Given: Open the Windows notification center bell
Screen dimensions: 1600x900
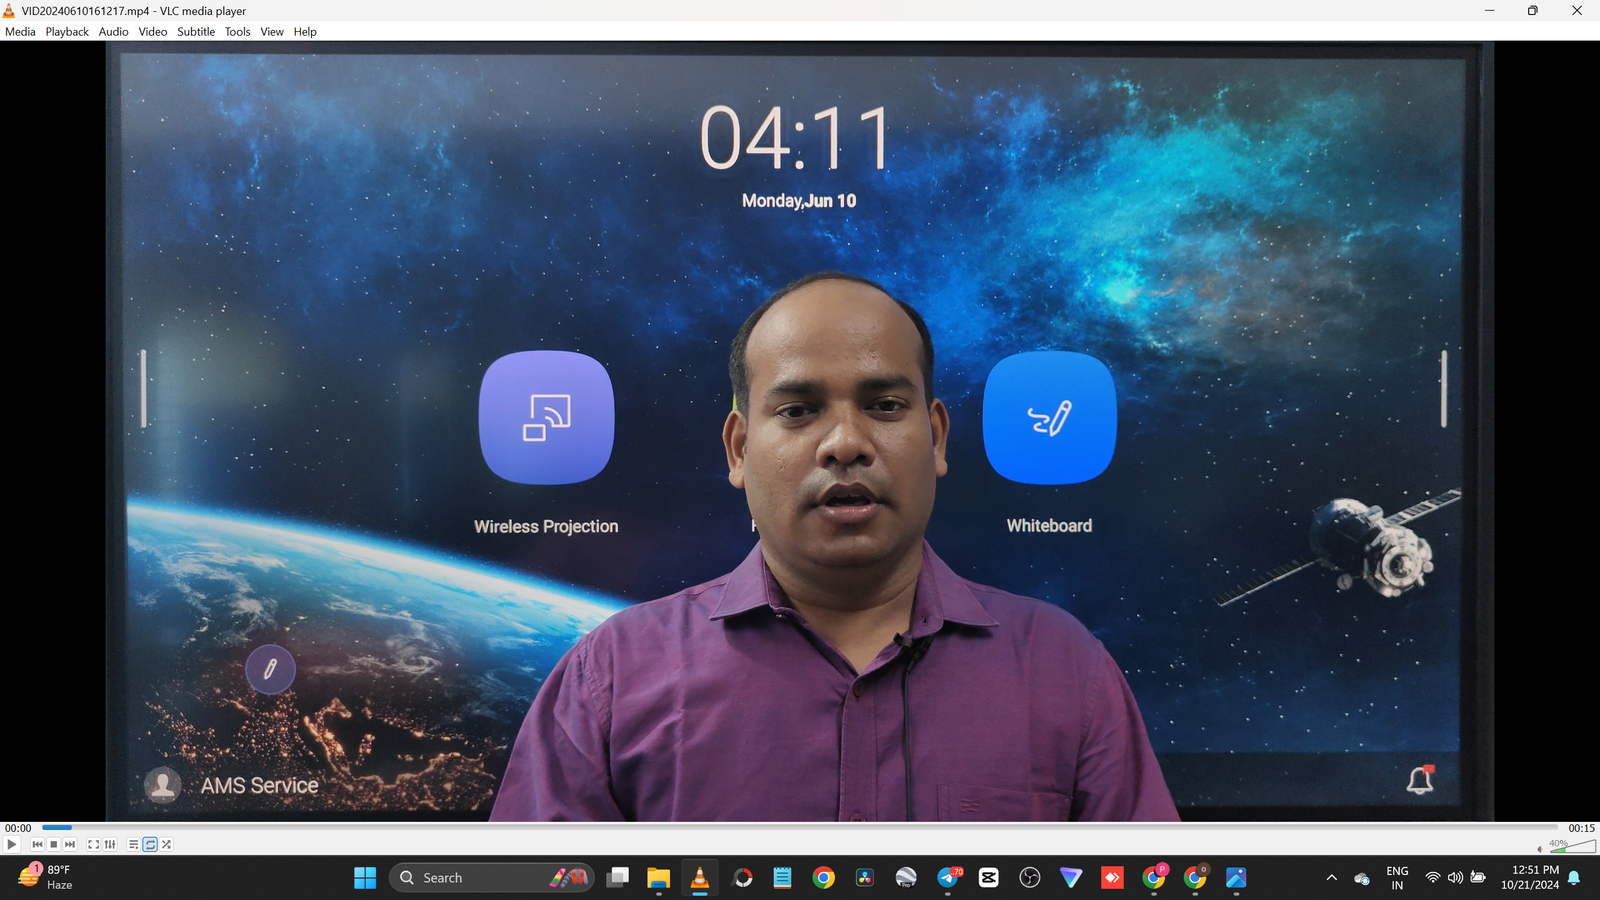Looking at the screenshot, I should tap(1574, 878).
